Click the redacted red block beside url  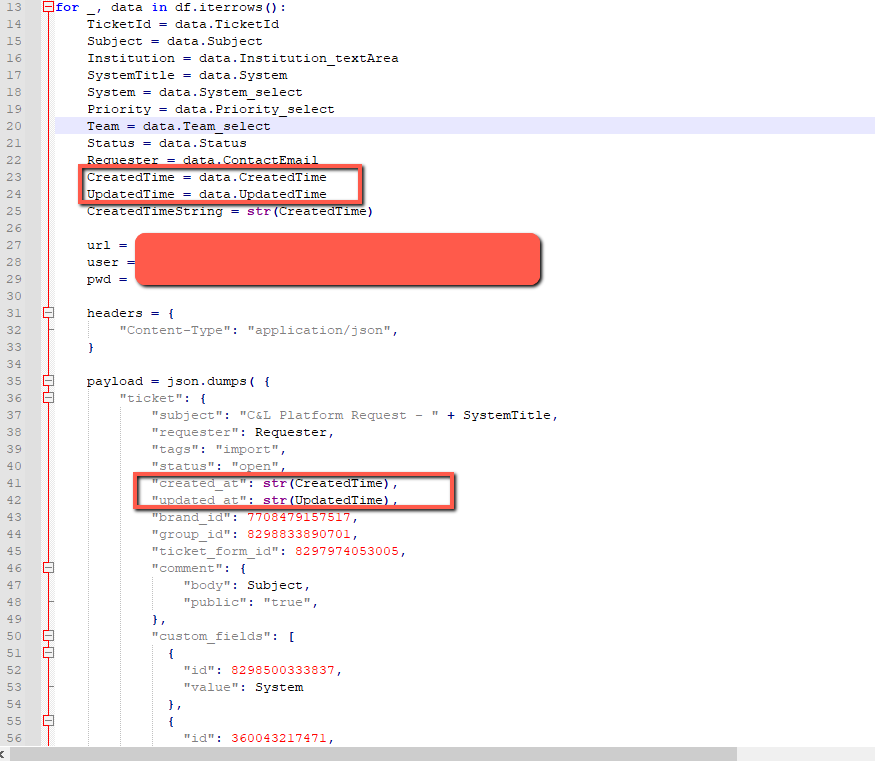[337, 260]
